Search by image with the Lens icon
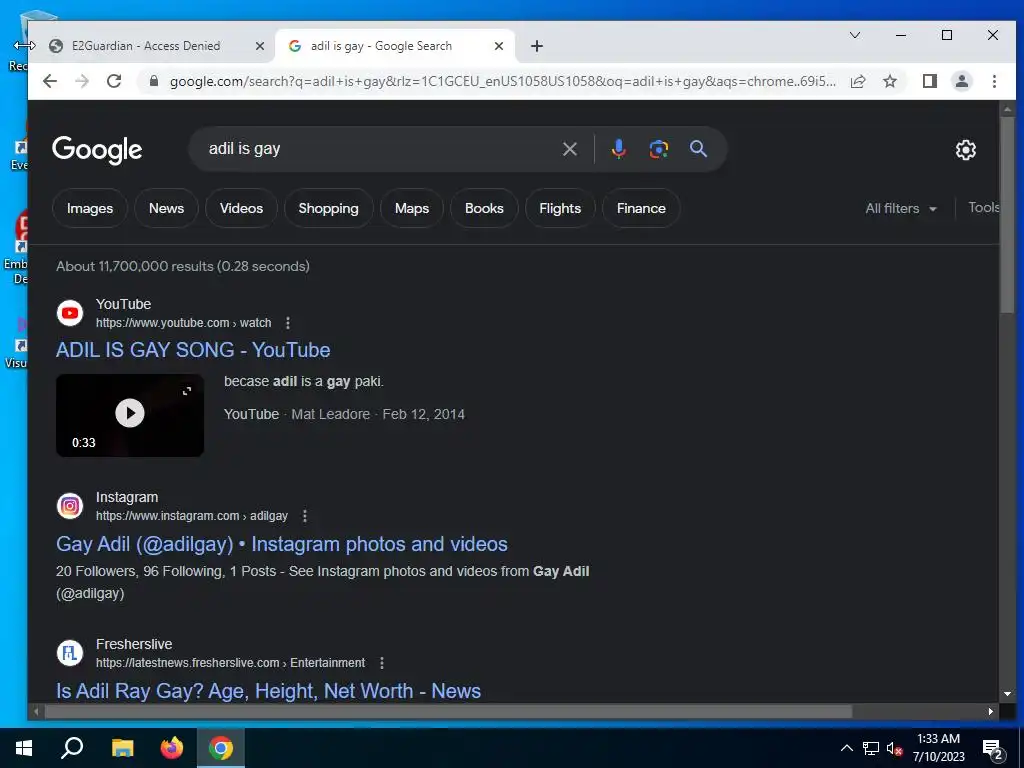 pos(659,149)
